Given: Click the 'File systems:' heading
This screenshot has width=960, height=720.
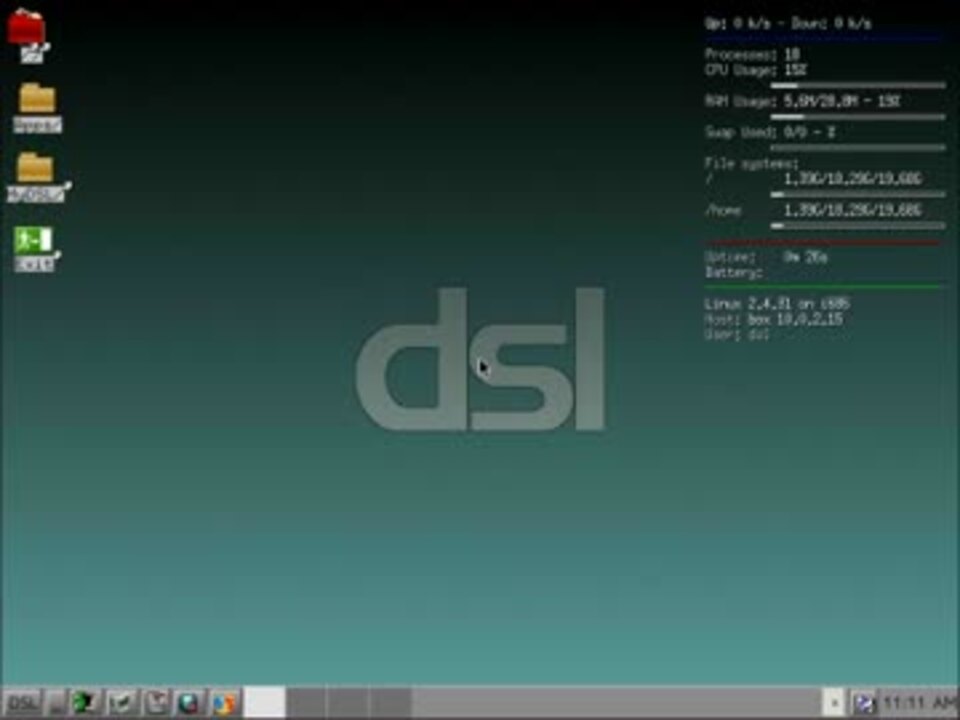Looking at the screenshot, I should (x=751, y=163).
